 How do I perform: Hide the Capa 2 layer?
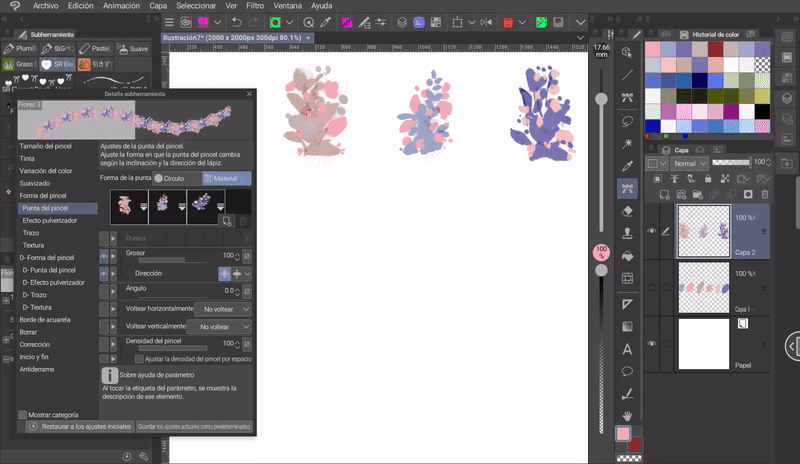pos(652,231)
